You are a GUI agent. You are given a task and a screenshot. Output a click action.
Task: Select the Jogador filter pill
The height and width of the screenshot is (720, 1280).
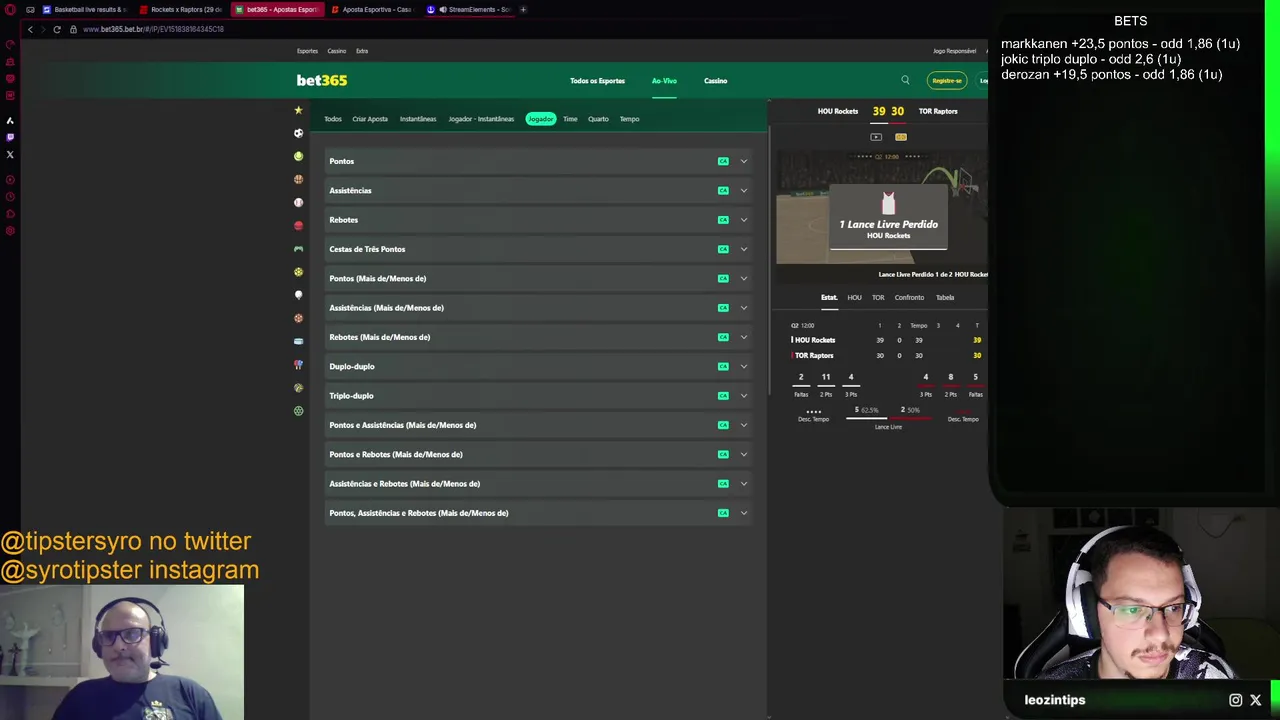tap(541, 119)
